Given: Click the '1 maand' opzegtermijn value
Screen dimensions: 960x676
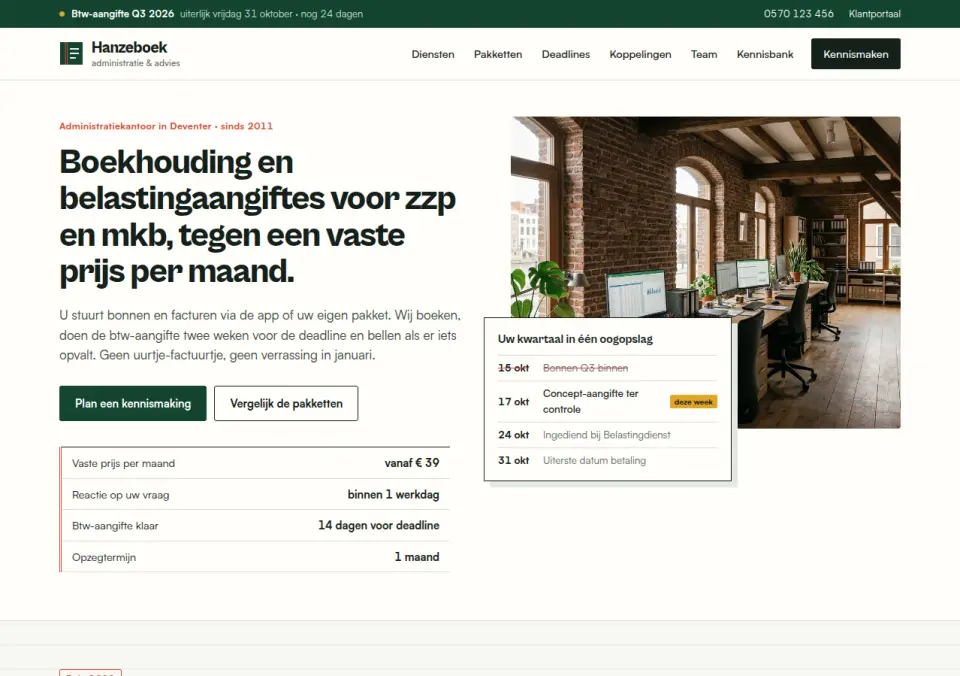Looking at the screenshot, I should (416, 557).
